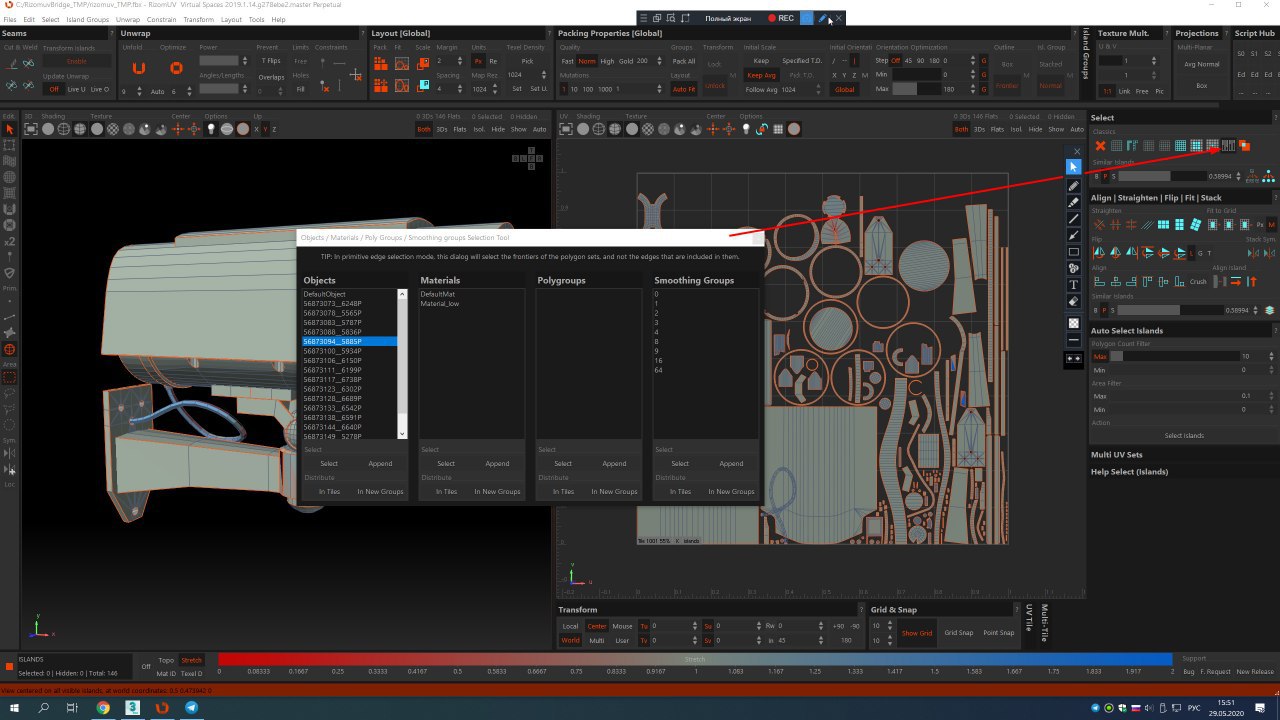Open the Unwrap menu
Viewport: 1280px width, 720px height.
[128, 19]
